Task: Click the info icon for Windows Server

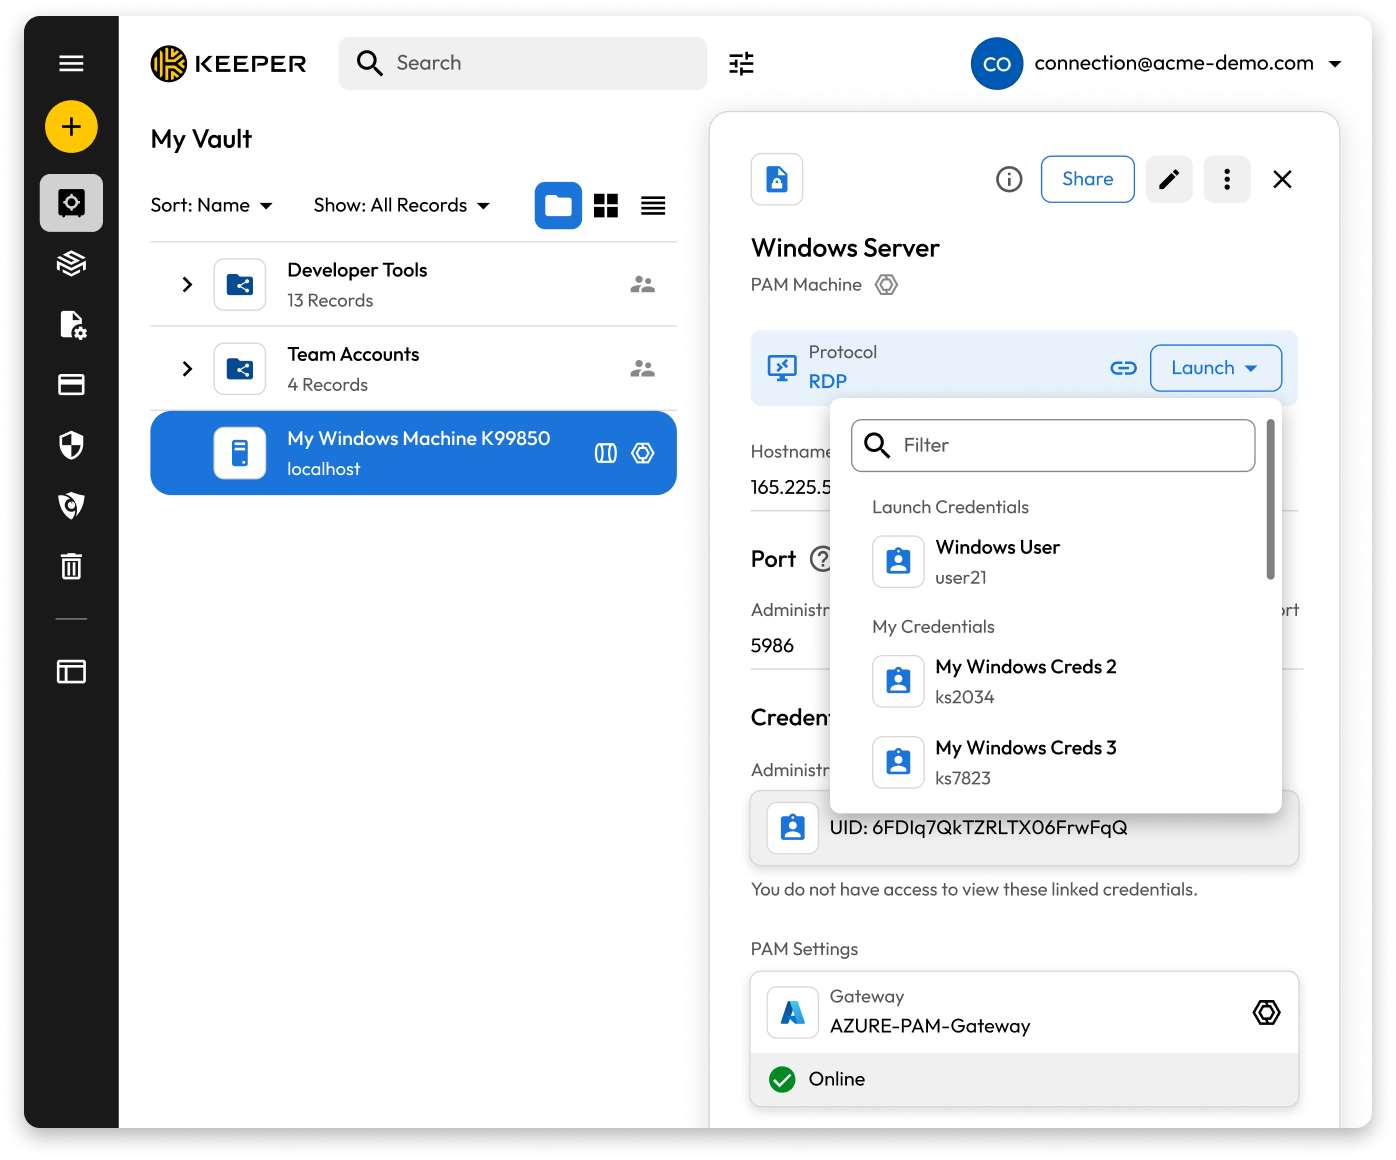Action: point(1009,180)
